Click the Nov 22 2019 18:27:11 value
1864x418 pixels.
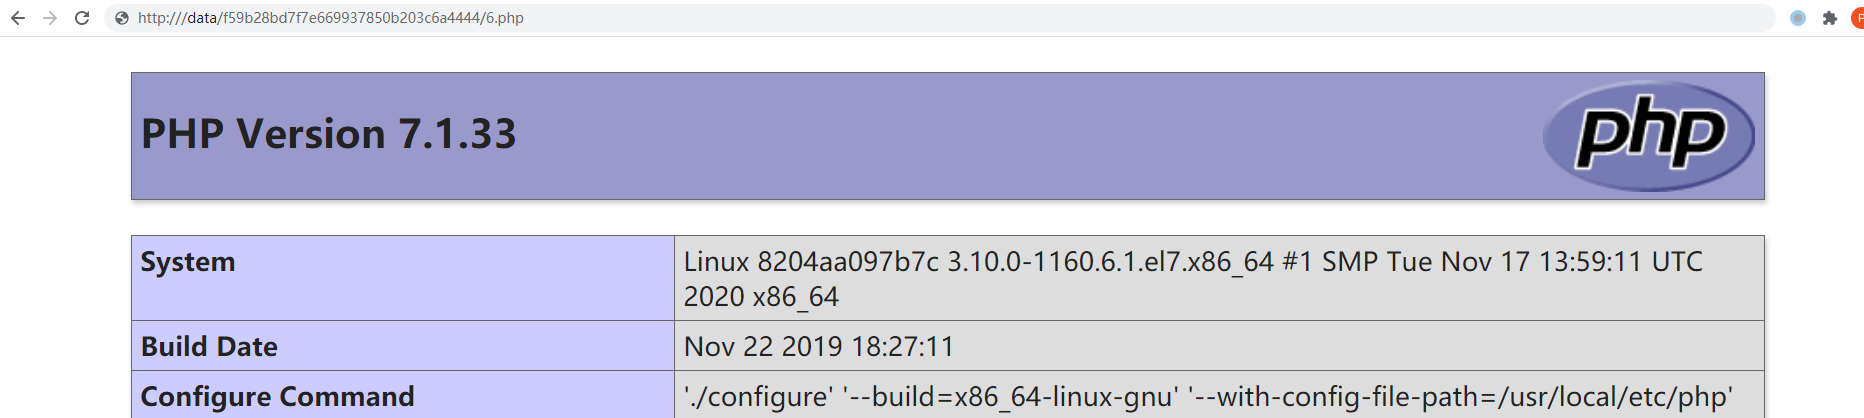coord(819,346)
